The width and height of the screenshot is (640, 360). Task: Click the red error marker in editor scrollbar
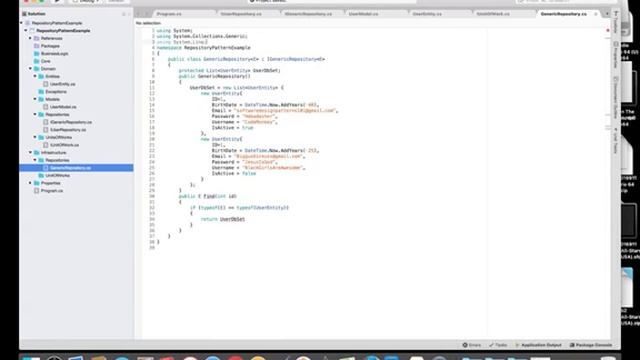point(607,30)
